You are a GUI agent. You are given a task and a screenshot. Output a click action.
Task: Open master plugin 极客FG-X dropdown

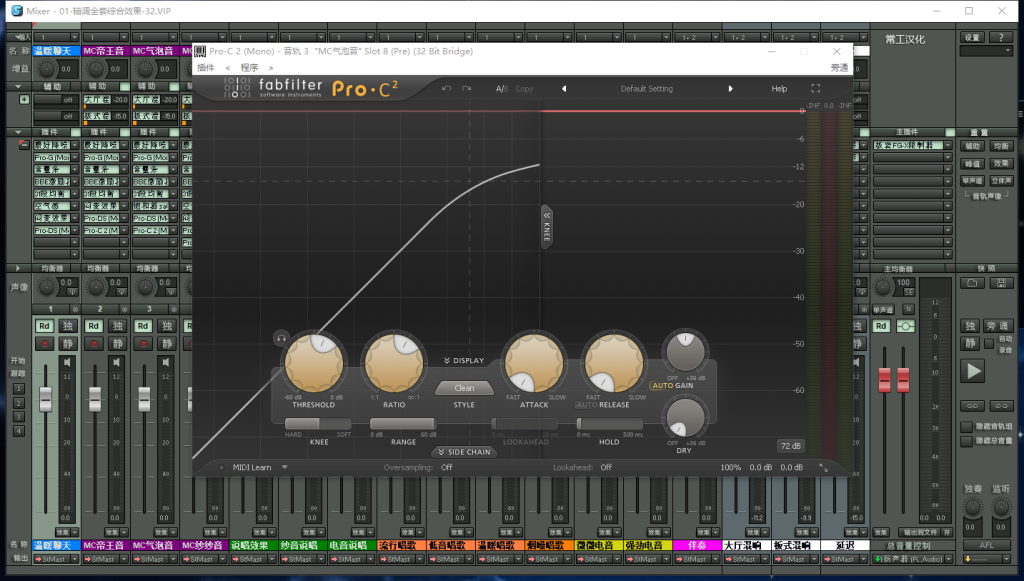coord(948,145)
